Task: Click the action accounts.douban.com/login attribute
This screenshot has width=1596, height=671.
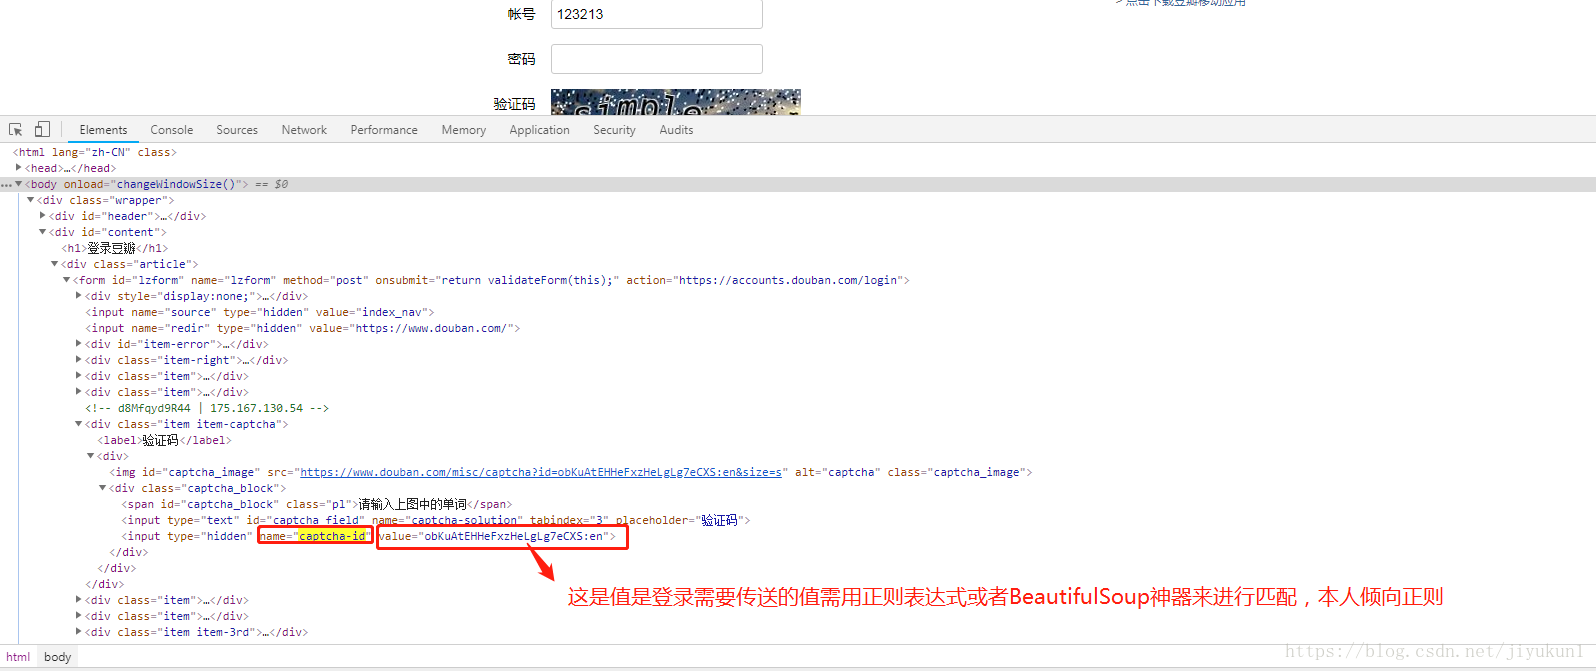Action: tap(764, 280)
